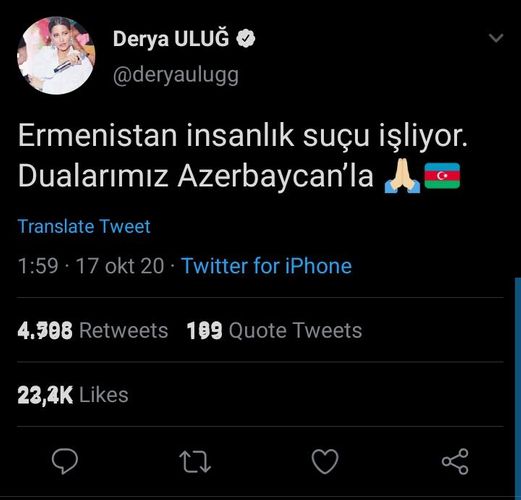Screen dimensions: 521x500
Task: Click the Derya ULUĞ display name
Action: click(171, 38)
